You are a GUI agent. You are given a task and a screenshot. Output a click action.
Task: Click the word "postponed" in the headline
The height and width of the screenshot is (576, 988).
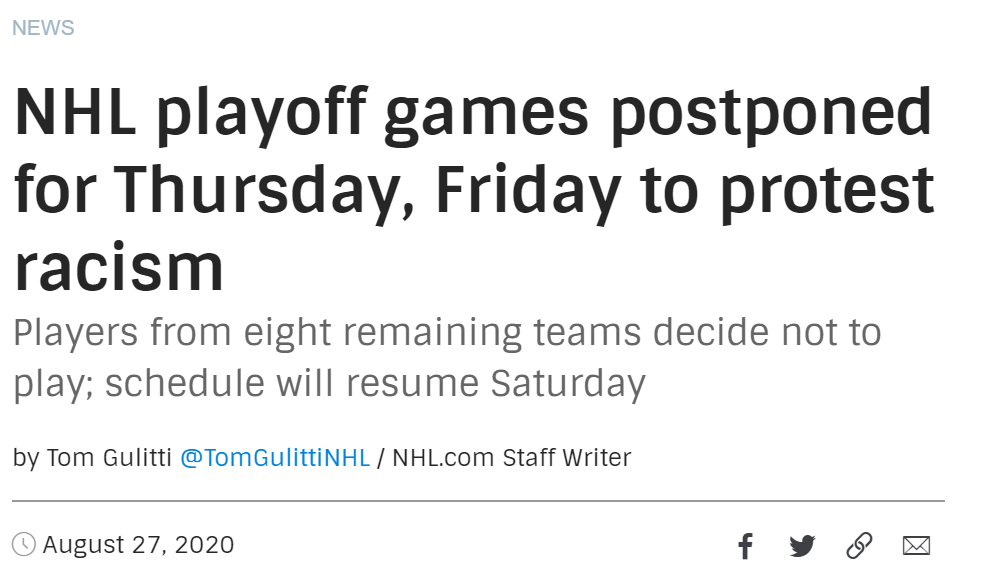(771, 112)
